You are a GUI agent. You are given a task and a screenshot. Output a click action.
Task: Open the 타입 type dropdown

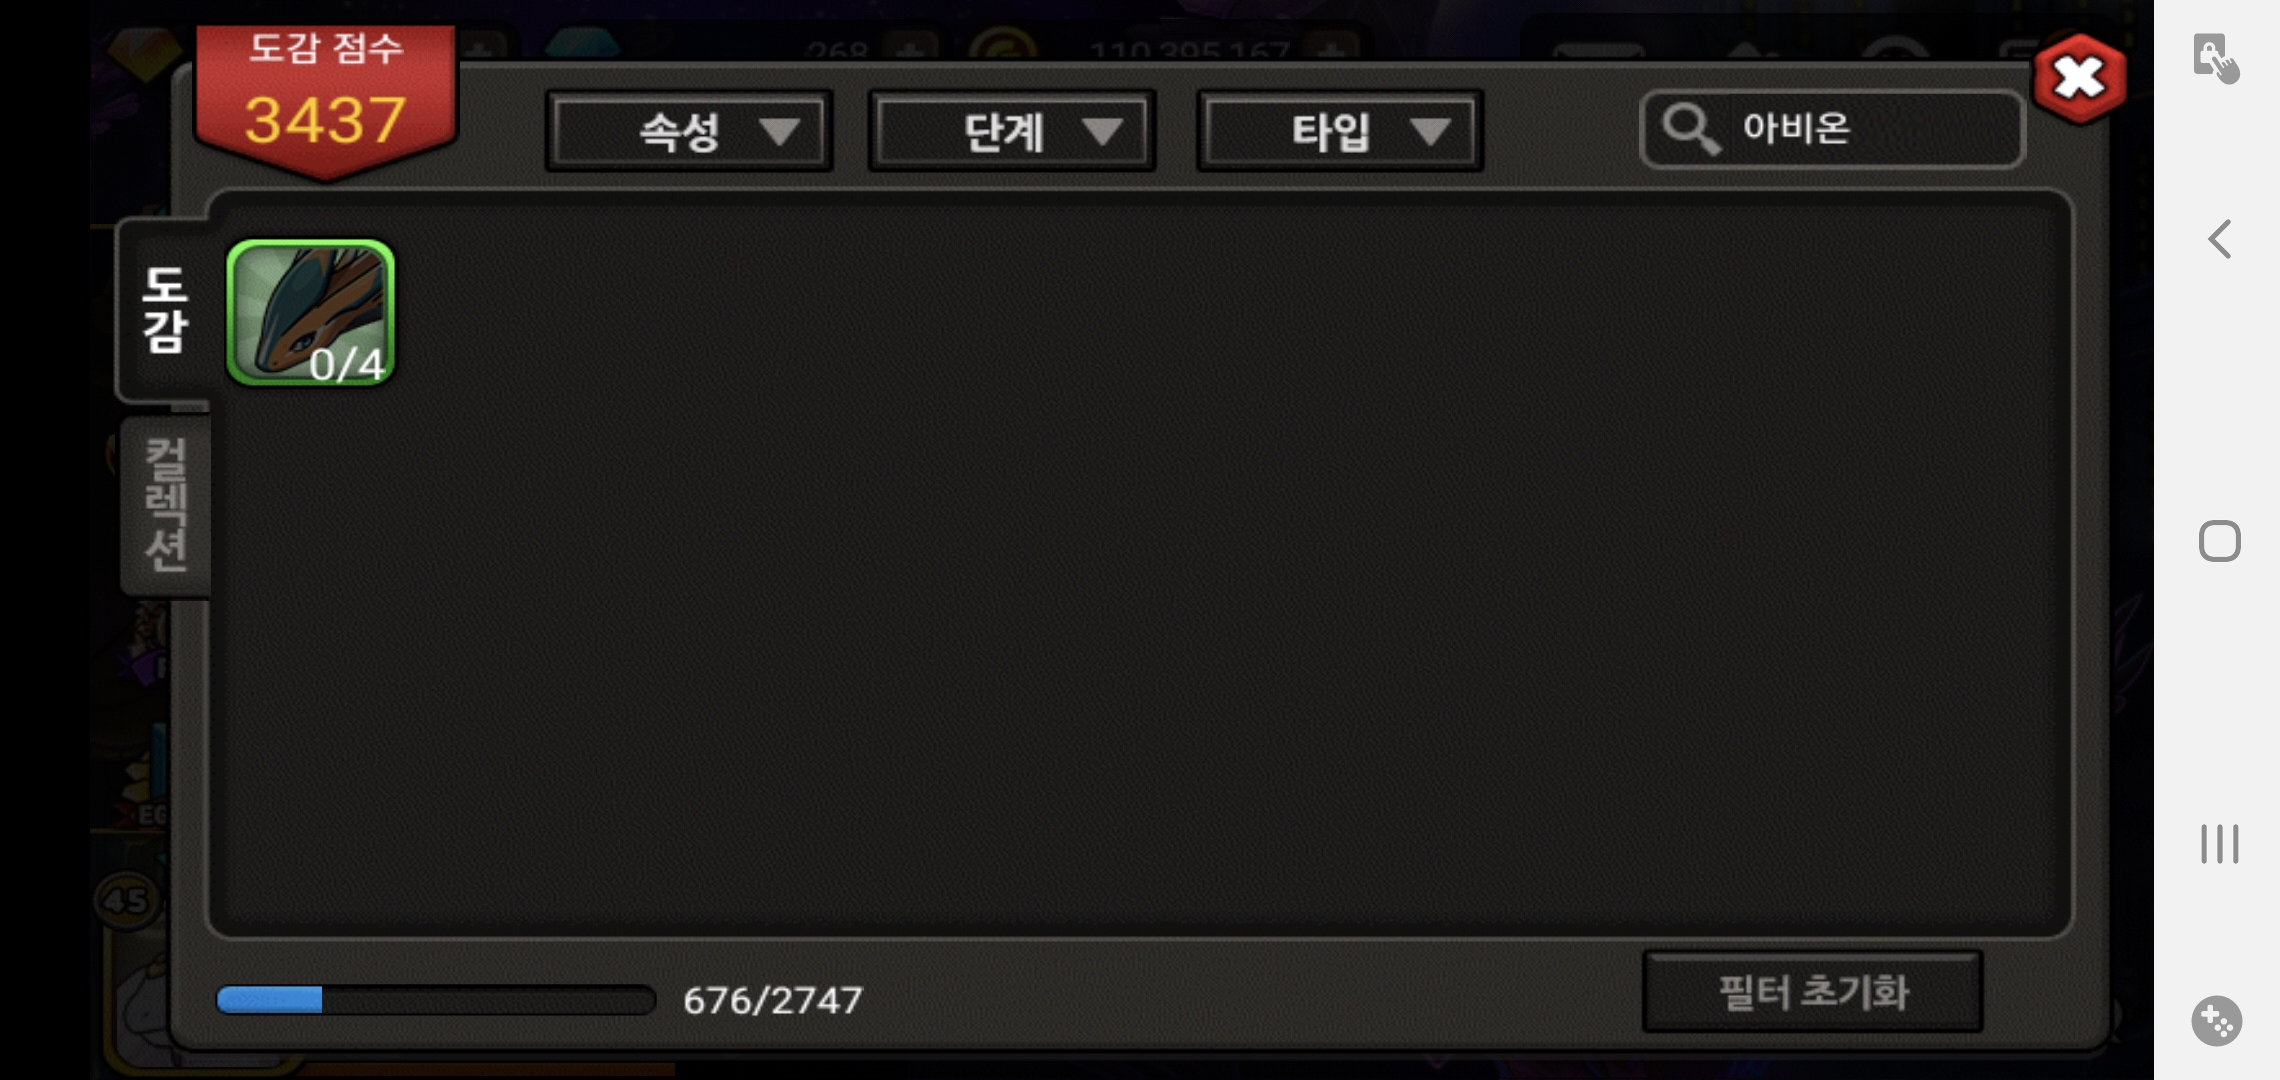pos(1340,131)
